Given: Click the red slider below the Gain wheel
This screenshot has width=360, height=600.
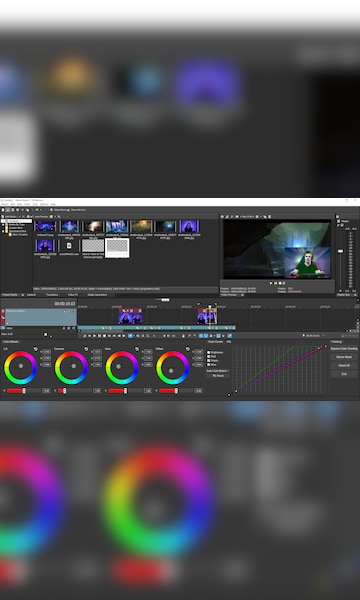Looking at the screenshot, I should pyautogui.click(x=125, y=391).
